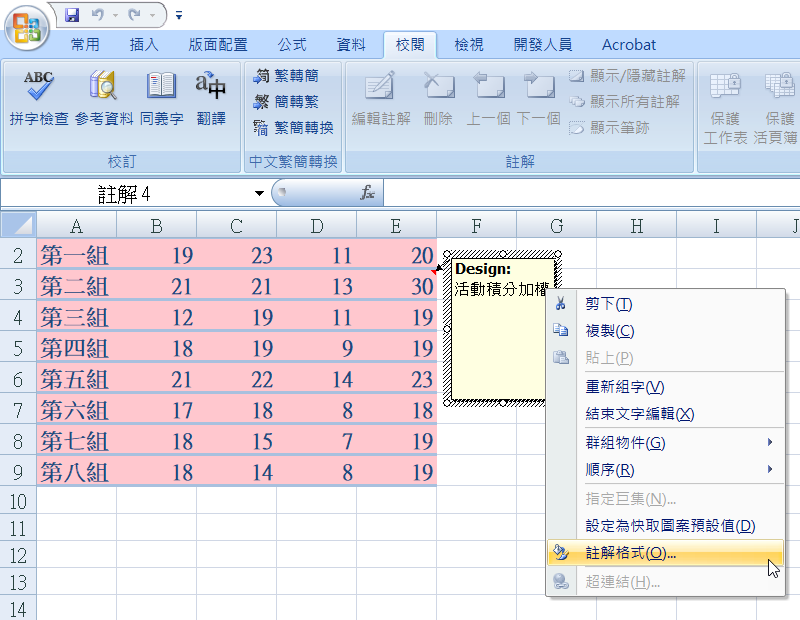This screenshot has height=620, width=800.
Task: Choose 複製(C) from context menu
Action: pyautogui.click(x=665, y=331)
